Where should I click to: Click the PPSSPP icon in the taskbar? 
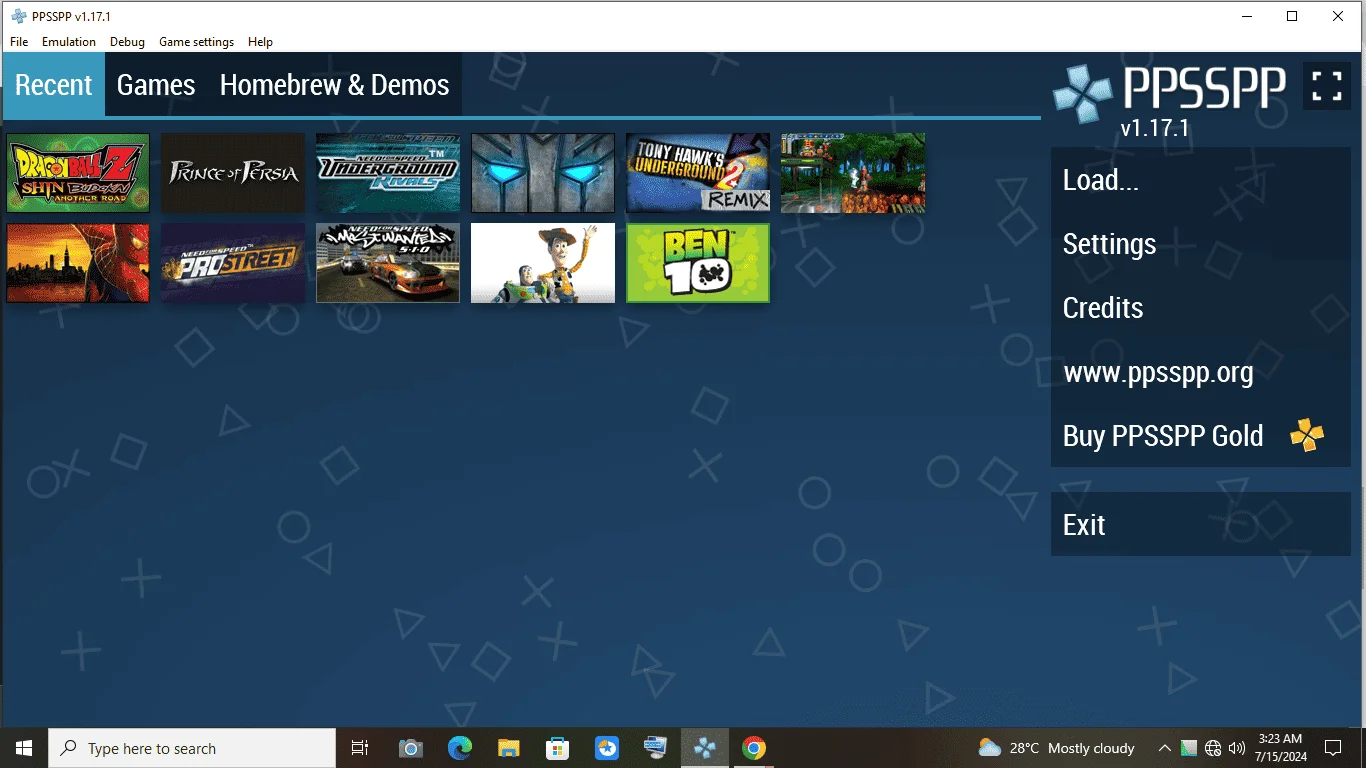[x=705, y=748]
